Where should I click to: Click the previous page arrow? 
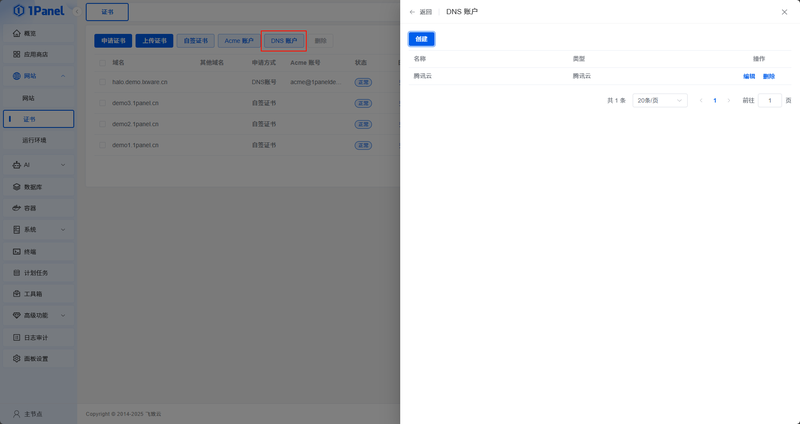(701, 101)
